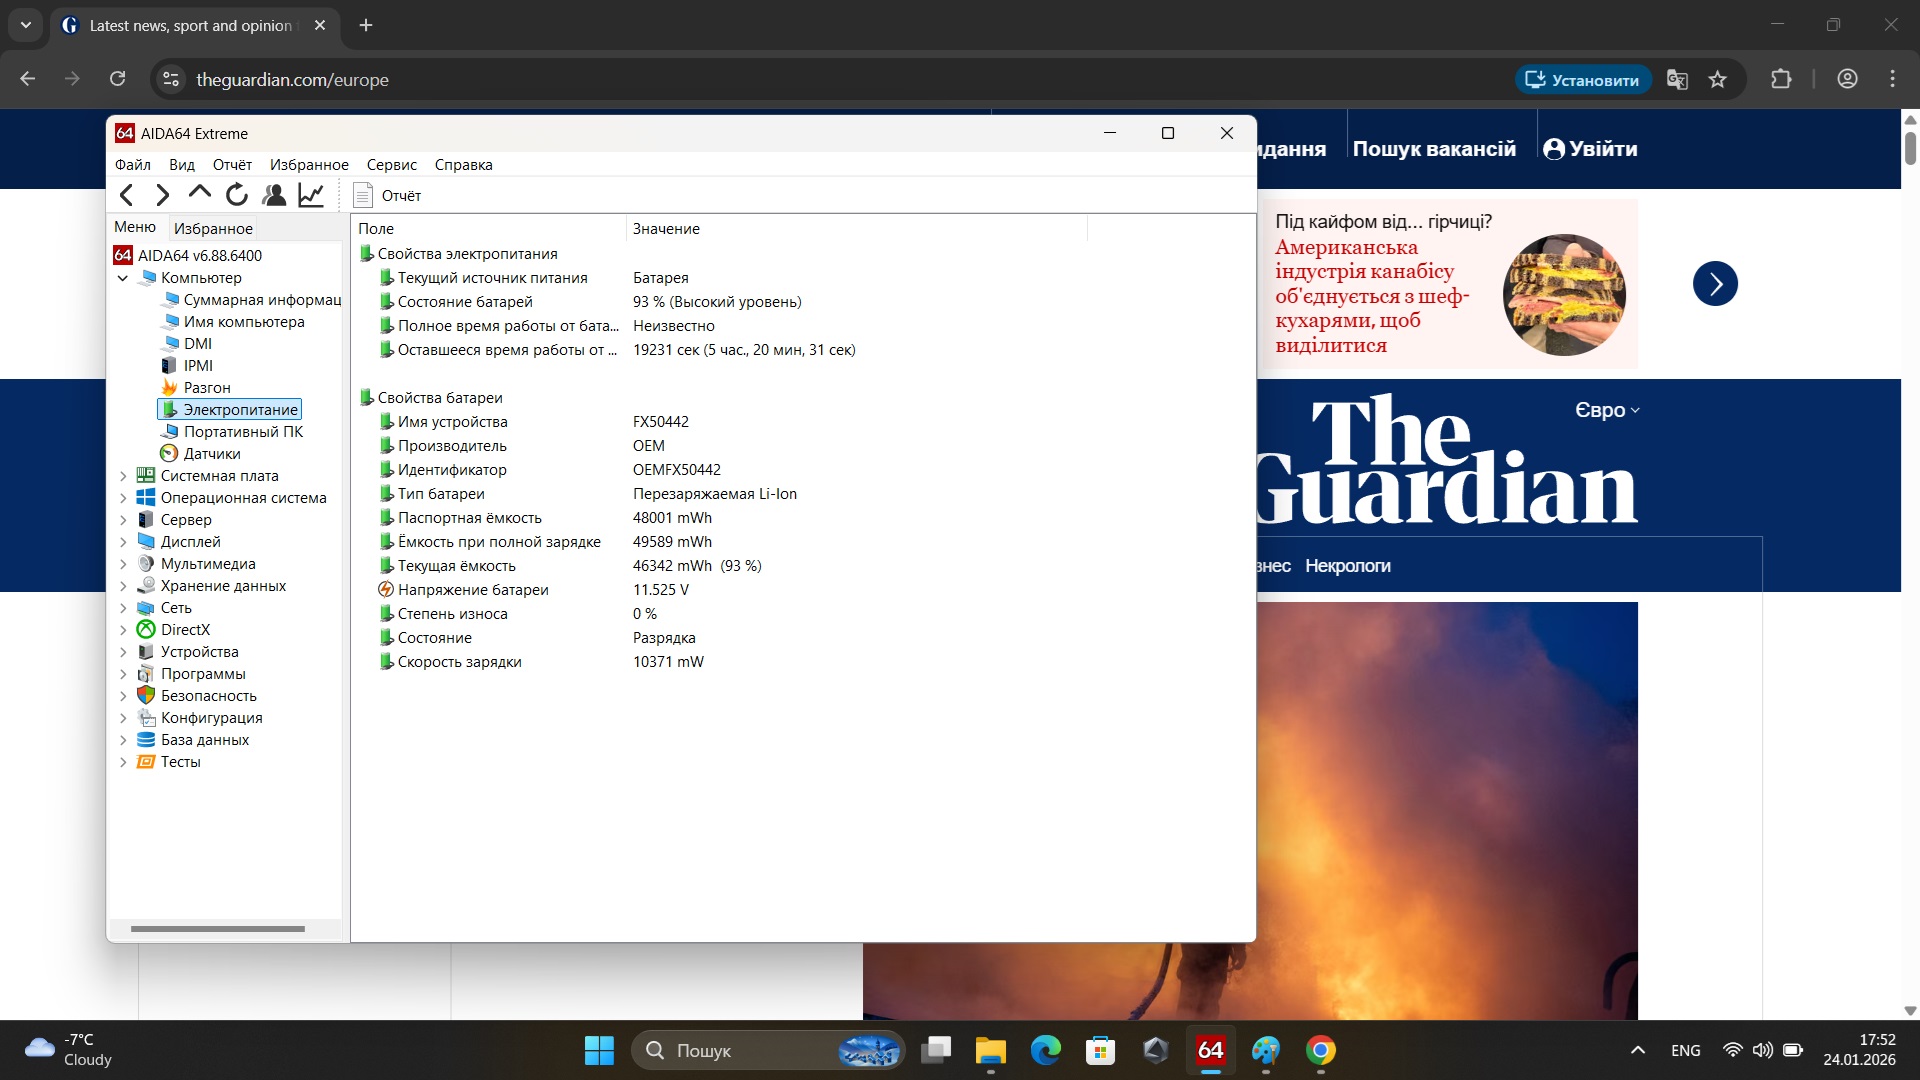Collapse the Компьютер tree branch
Viewport: 1920px width, 1080px height.
pos(124,277)
